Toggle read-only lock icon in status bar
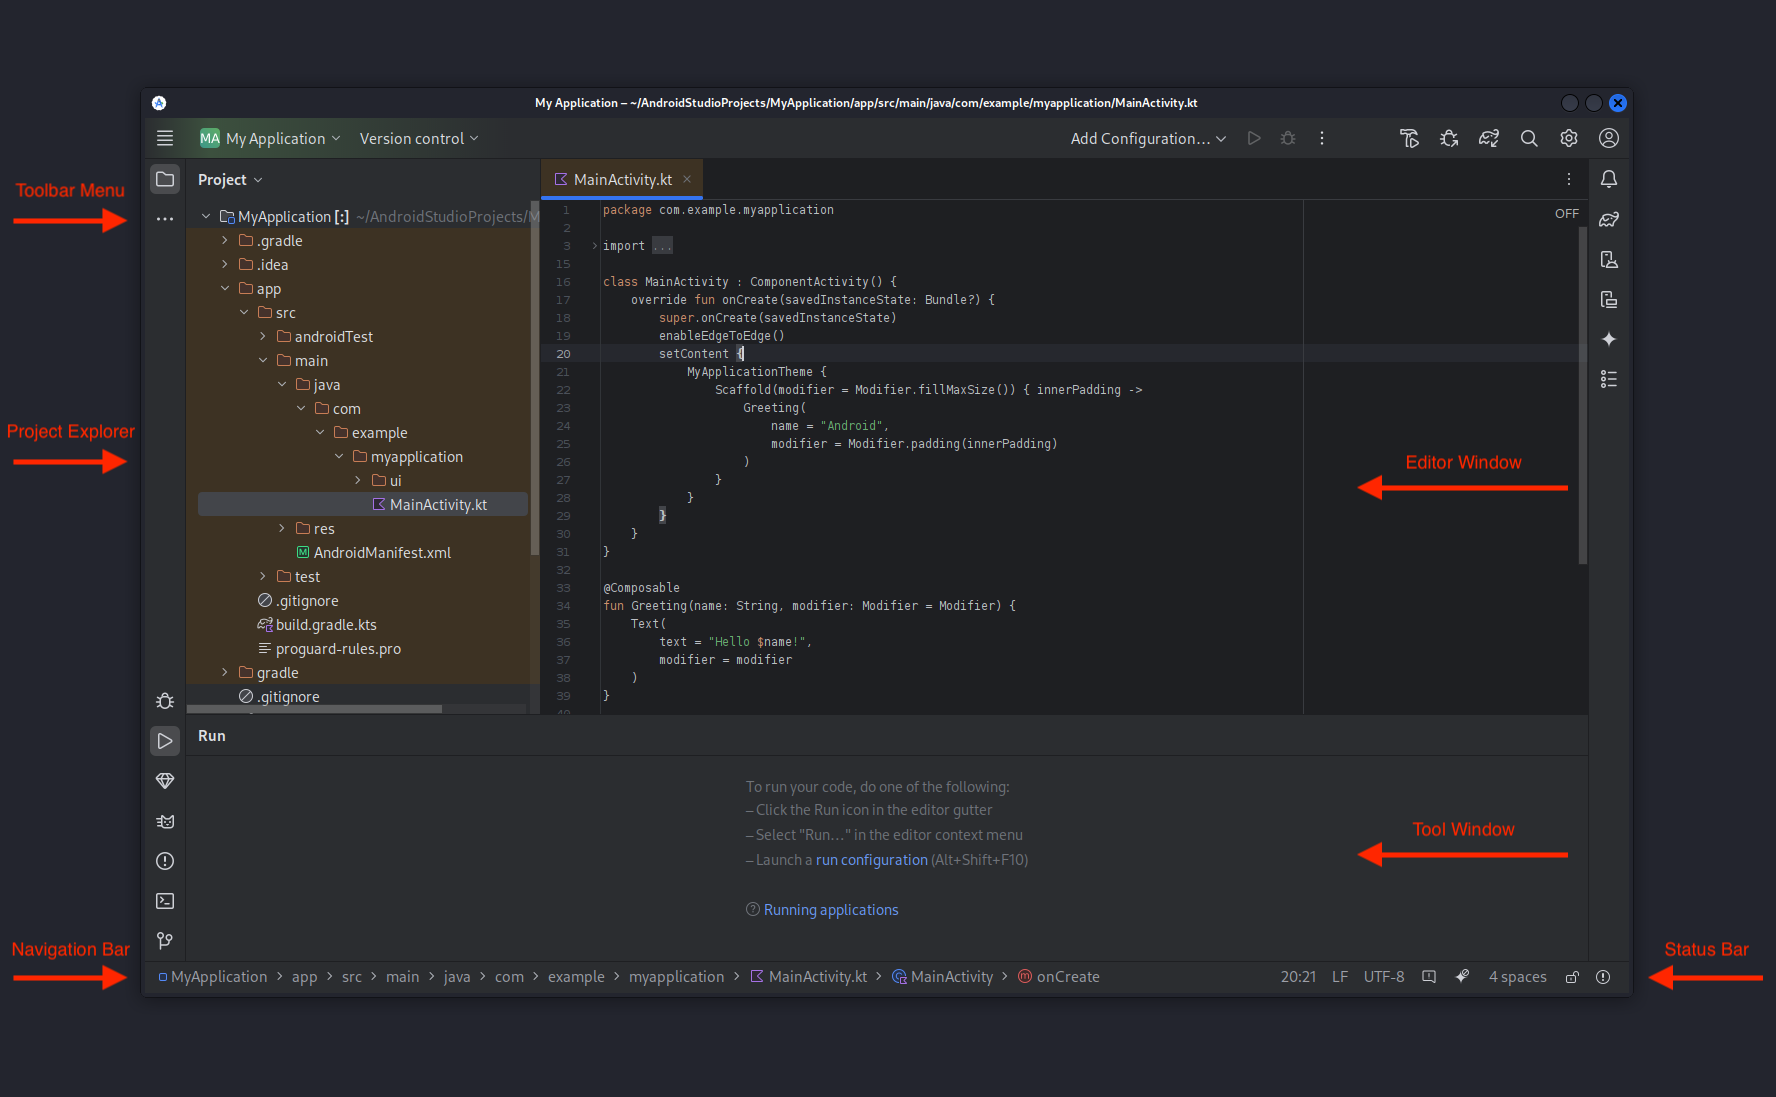 1572,977
